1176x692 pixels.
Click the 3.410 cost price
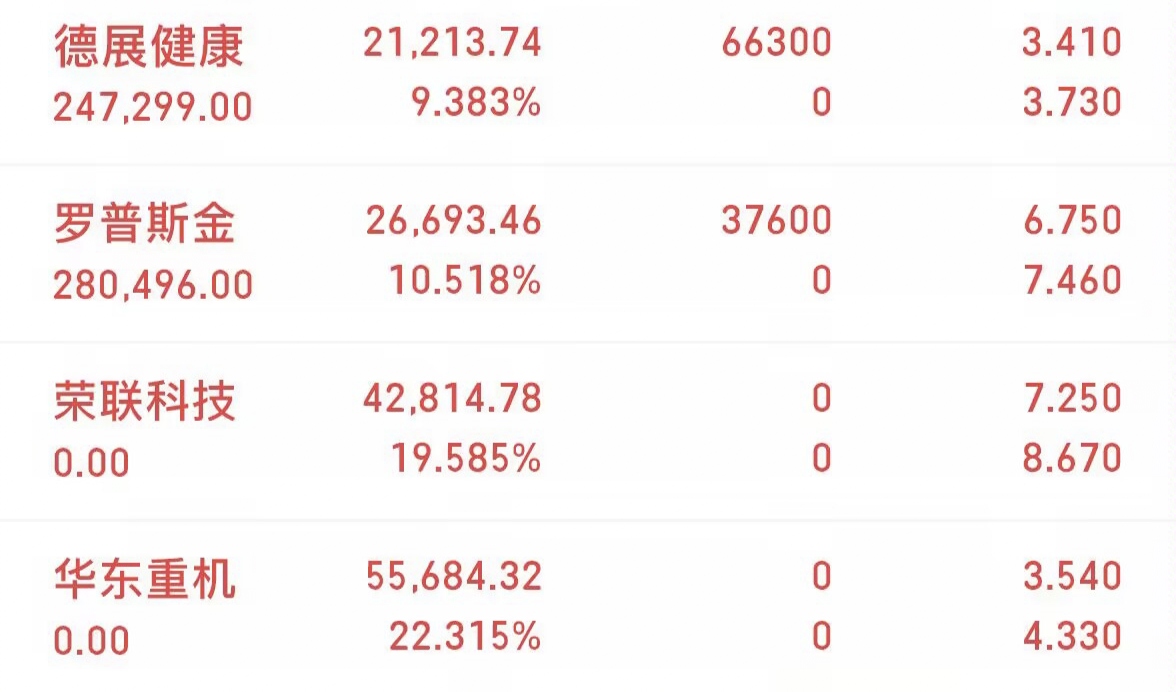pyautogui.click(x=1072, y=43)
